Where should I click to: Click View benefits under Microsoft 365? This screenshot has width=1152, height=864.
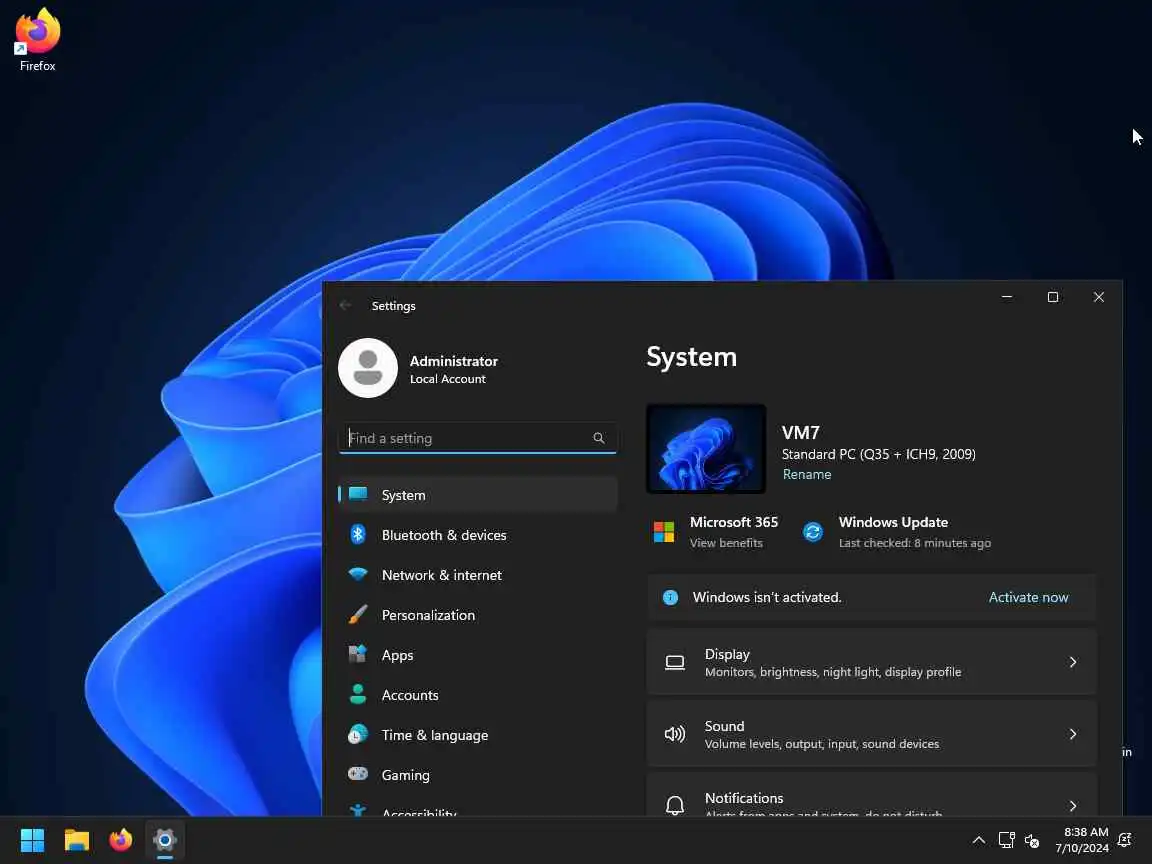tap(726, 543)
